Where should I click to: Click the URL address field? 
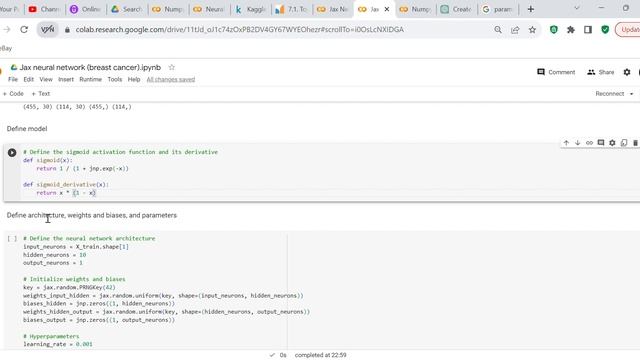240,29
